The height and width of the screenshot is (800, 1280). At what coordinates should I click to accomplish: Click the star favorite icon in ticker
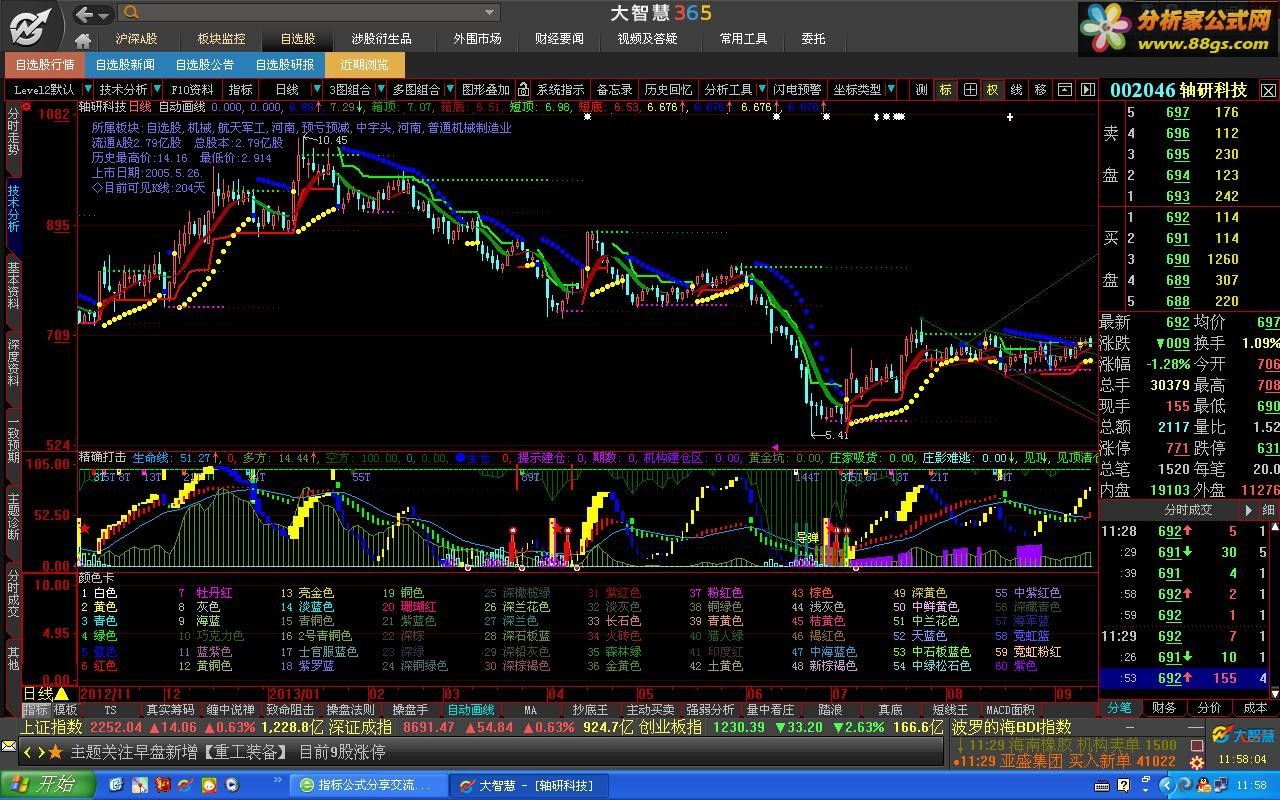[x=55, y=752]
